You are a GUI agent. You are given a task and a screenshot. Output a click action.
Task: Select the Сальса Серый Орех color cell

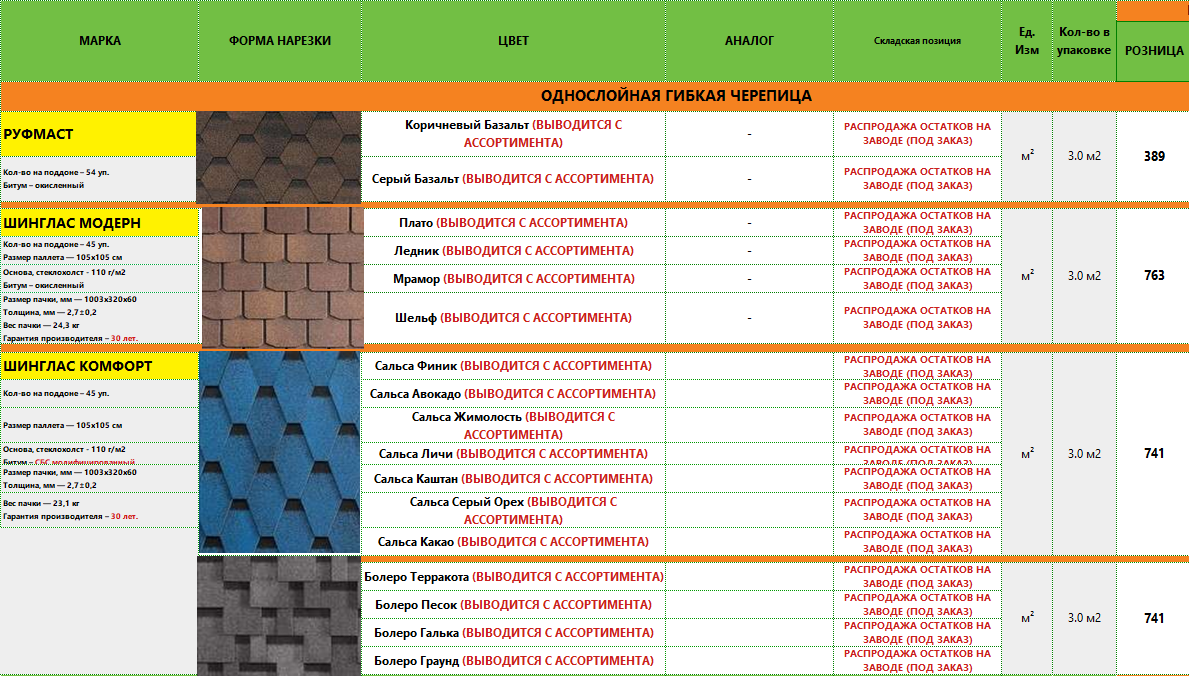pyautogui.click(x=513, y=511)
